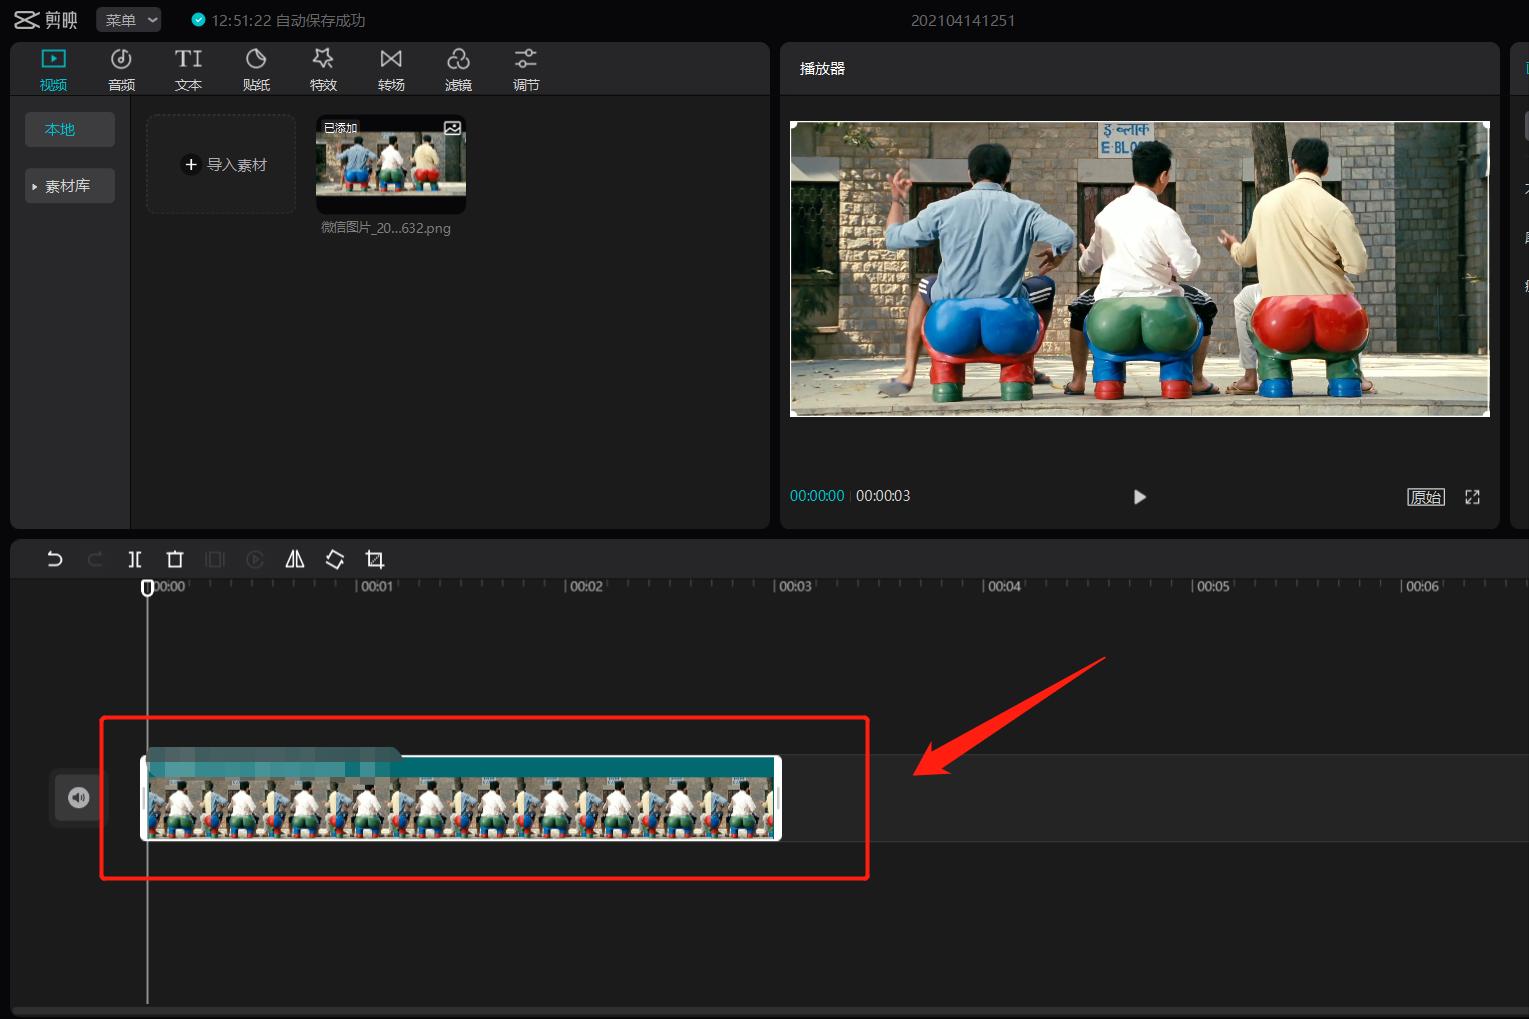Click the Rotate clip icon
Screen dimensions: 1529x1019
coord(335,559)
